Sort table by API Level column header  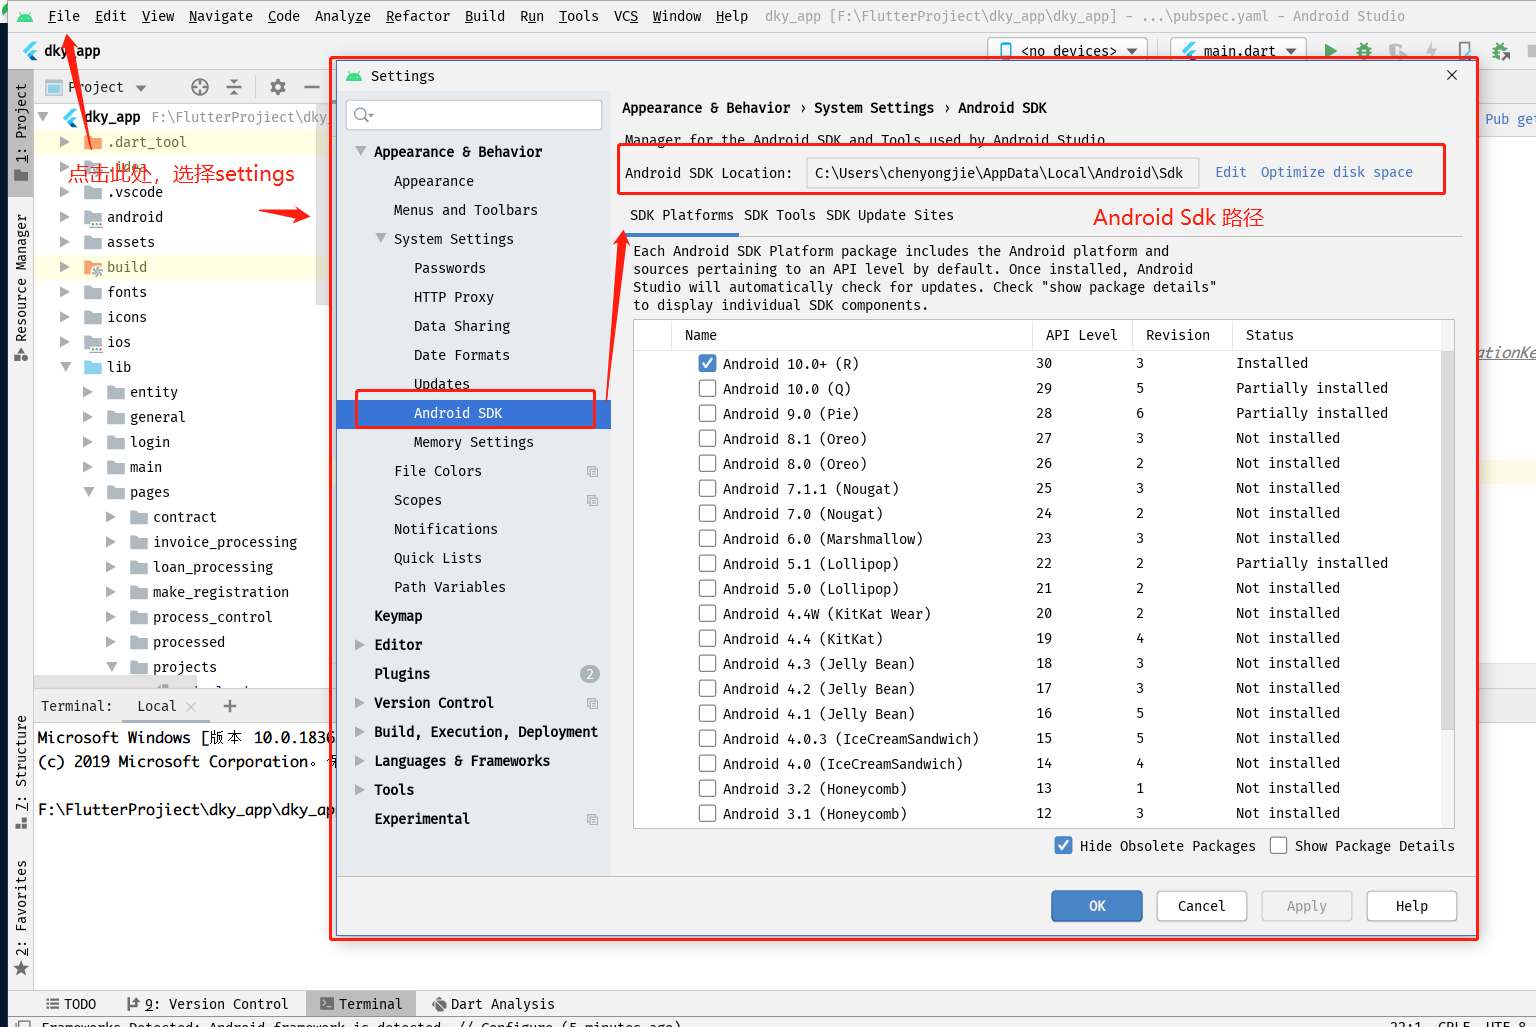coord(1081,335)
